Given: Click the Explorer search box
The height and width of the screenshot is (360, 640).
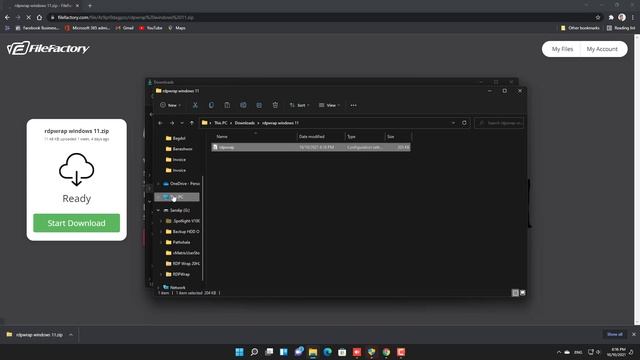Looking at the screenshot, I should click(499, 123).
